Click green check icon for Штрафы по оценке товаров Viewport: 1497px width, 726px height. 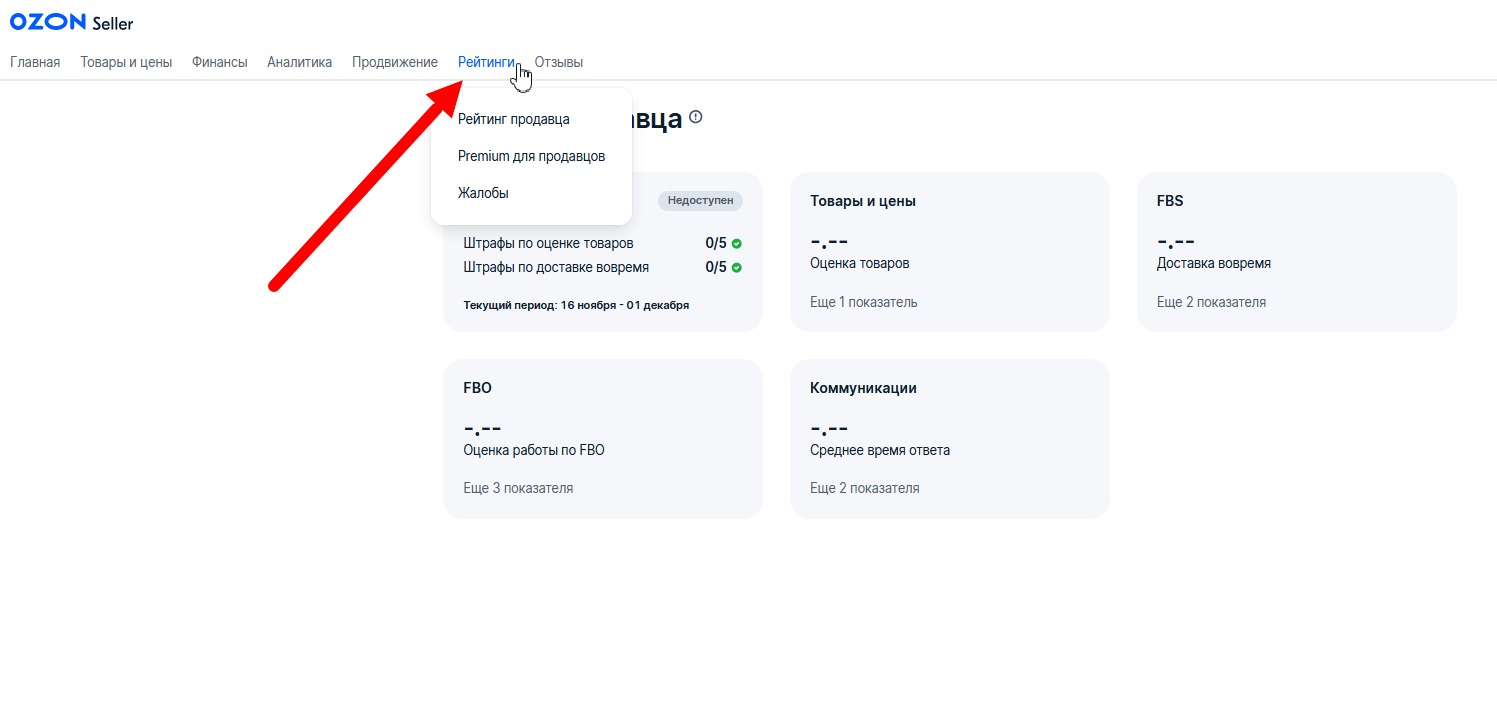737,243
